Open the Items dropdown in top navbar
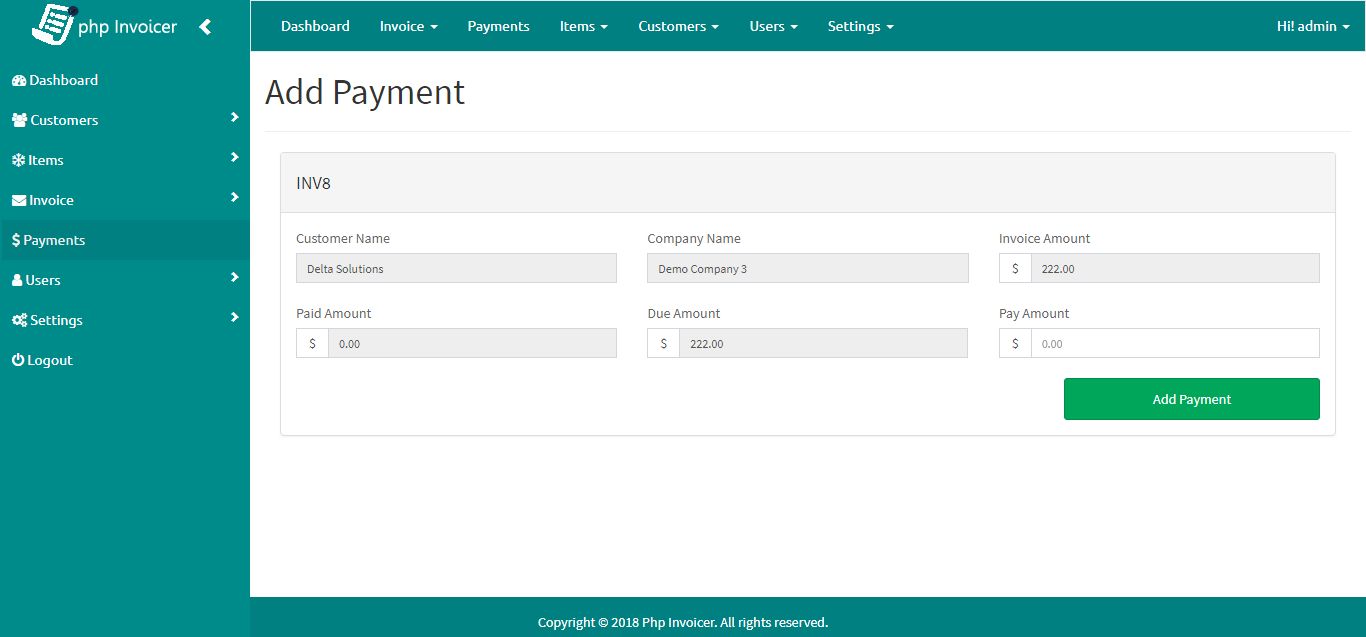 (584, 26)
